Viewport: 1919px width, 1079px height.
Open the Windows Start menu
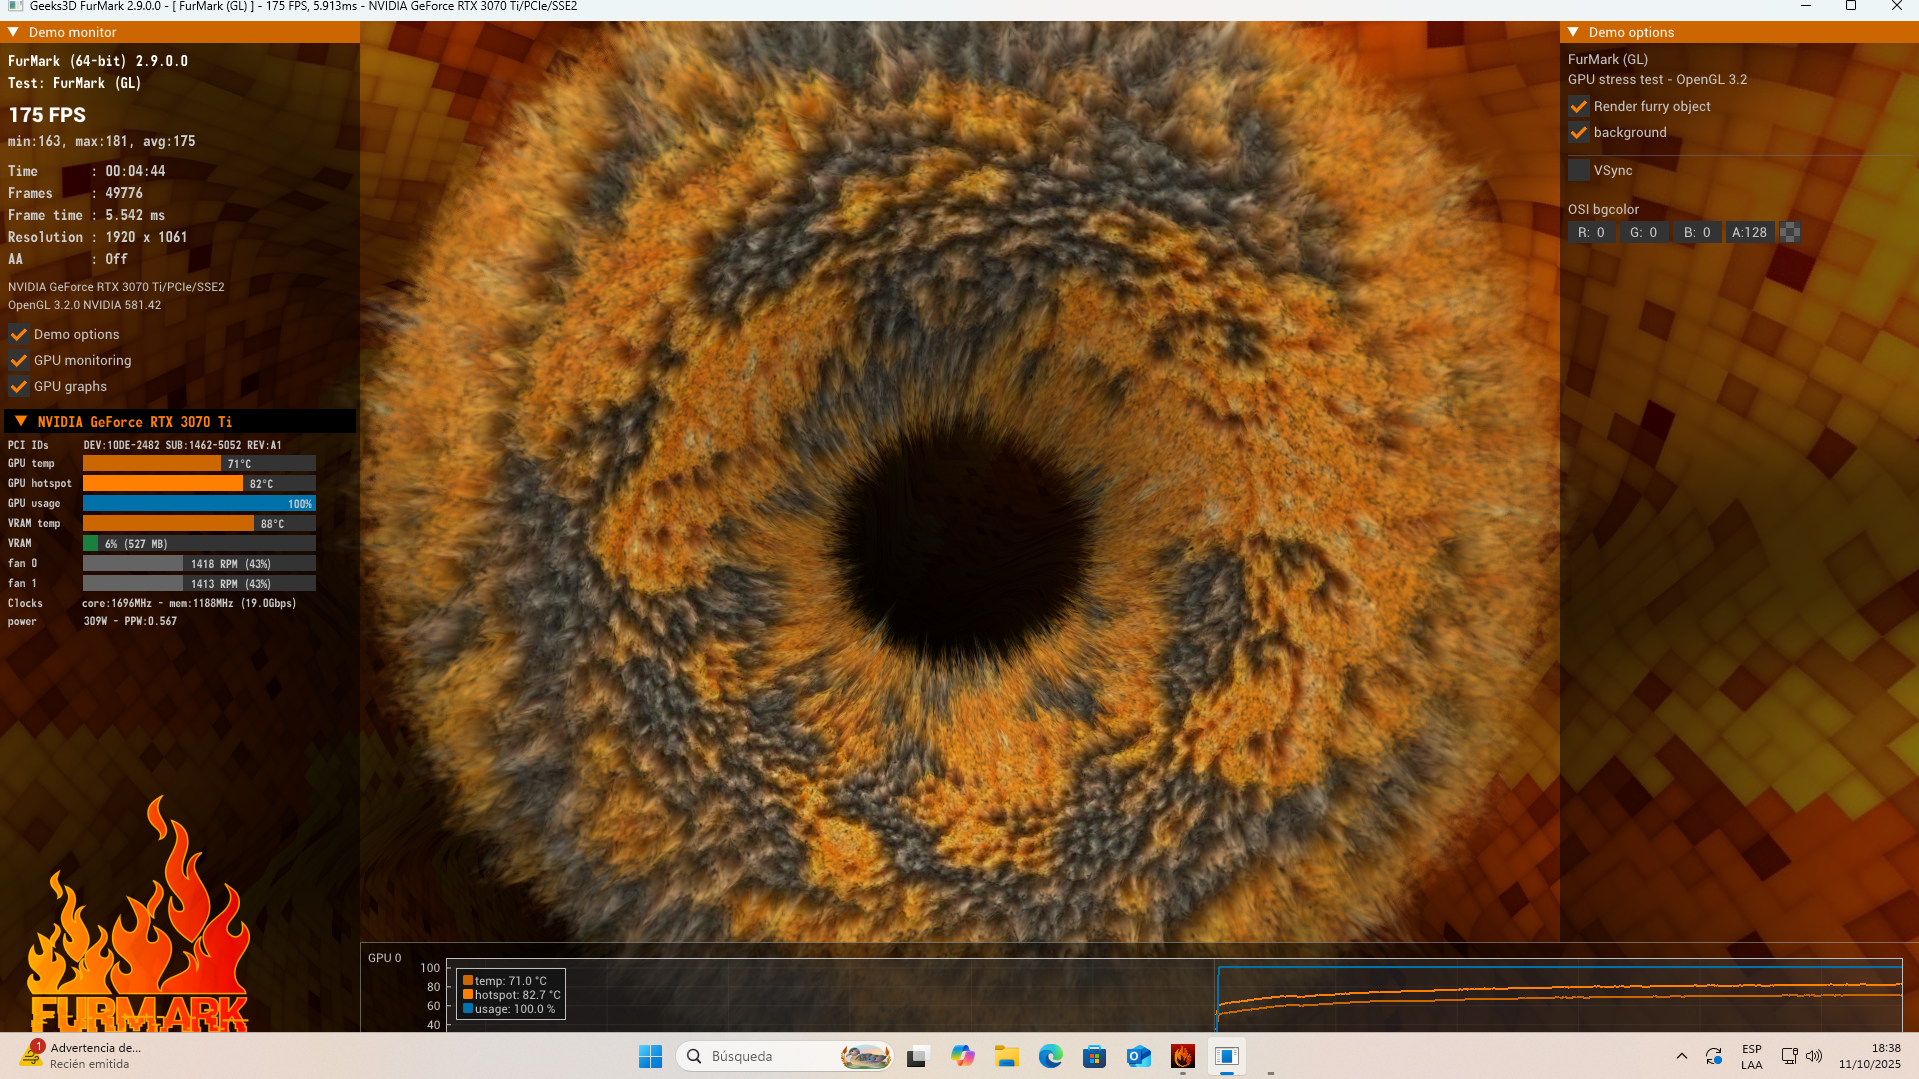tap(650, 1056)
